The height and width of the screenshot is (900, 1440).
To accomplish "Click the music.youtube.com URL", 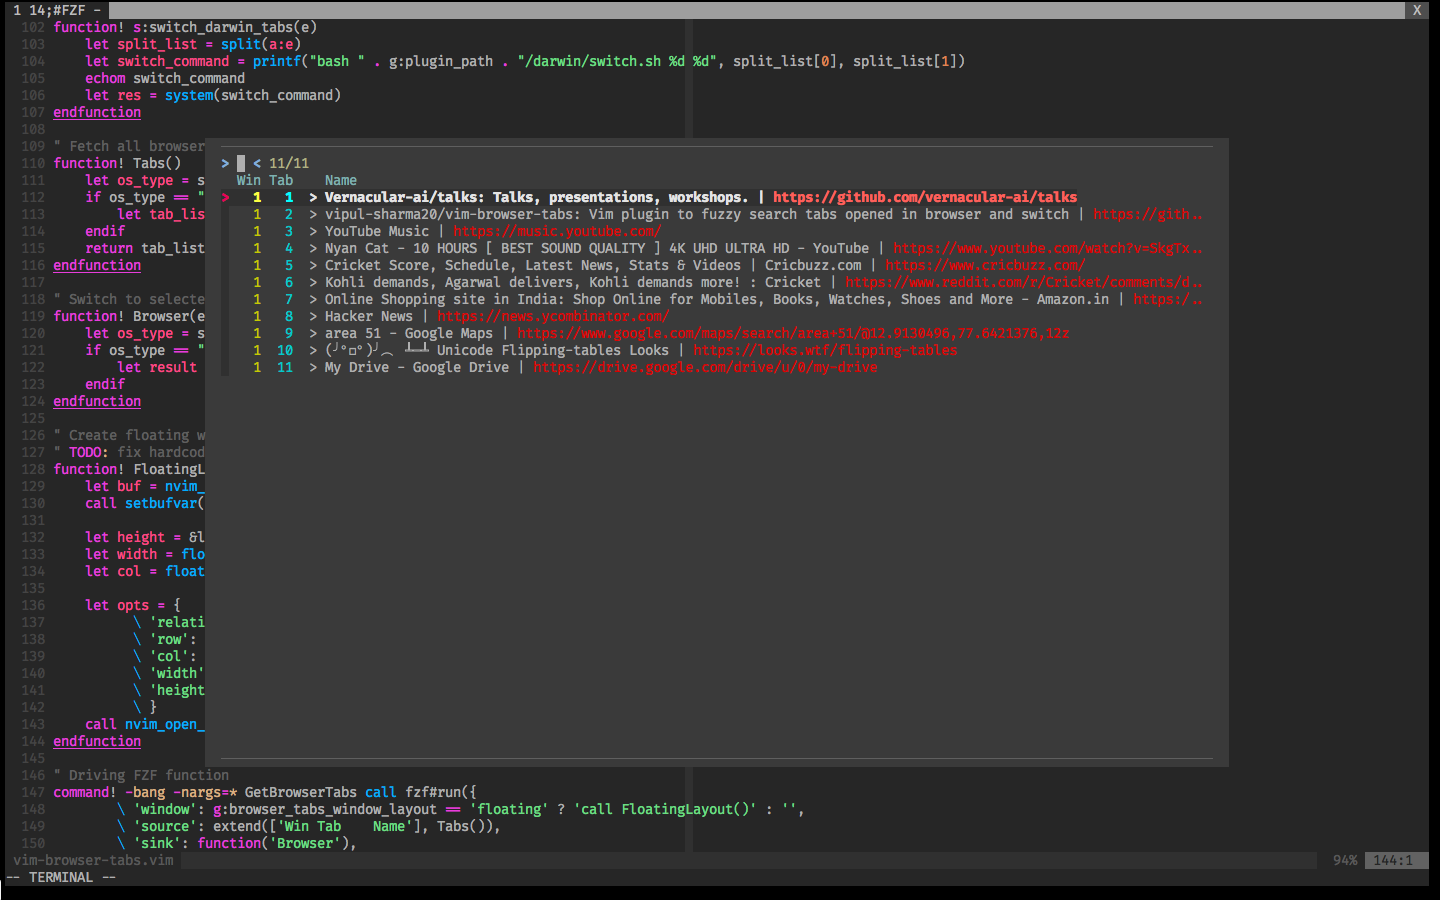I will 557,231.
